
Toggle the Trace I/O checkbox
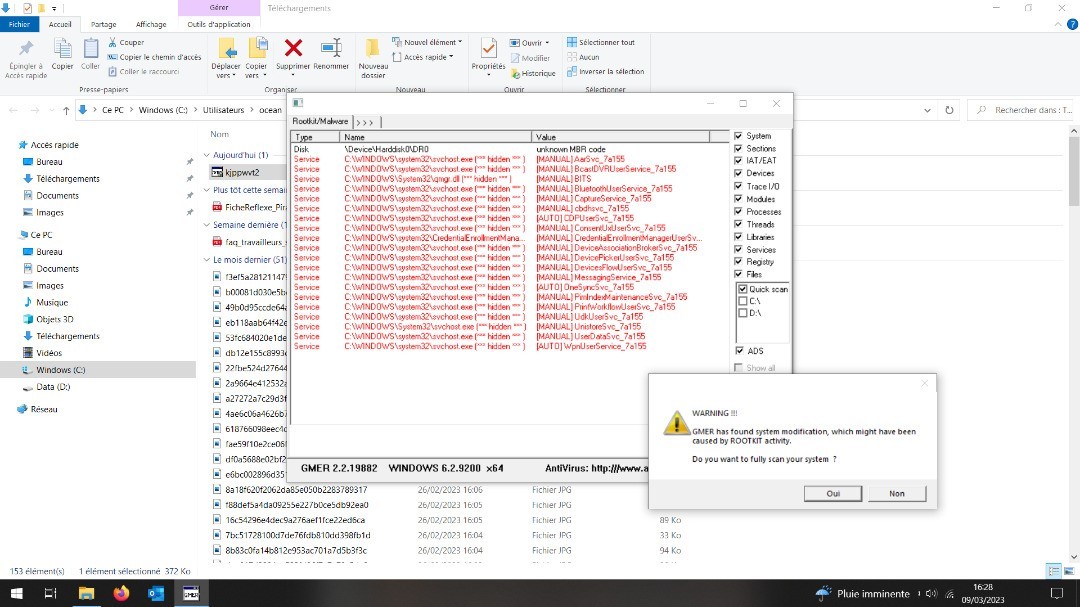pyautogui.click(x=738, y=186)
